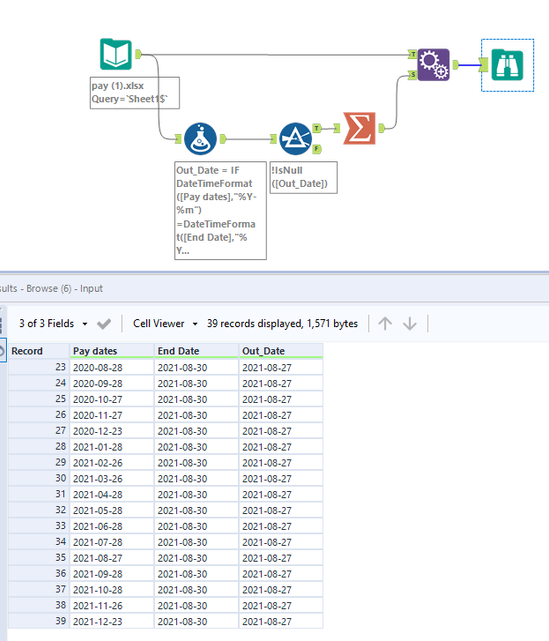Screen dimensions: 549x641
Task: Go to previous record with up arrow
Action: tap(385, 324)
